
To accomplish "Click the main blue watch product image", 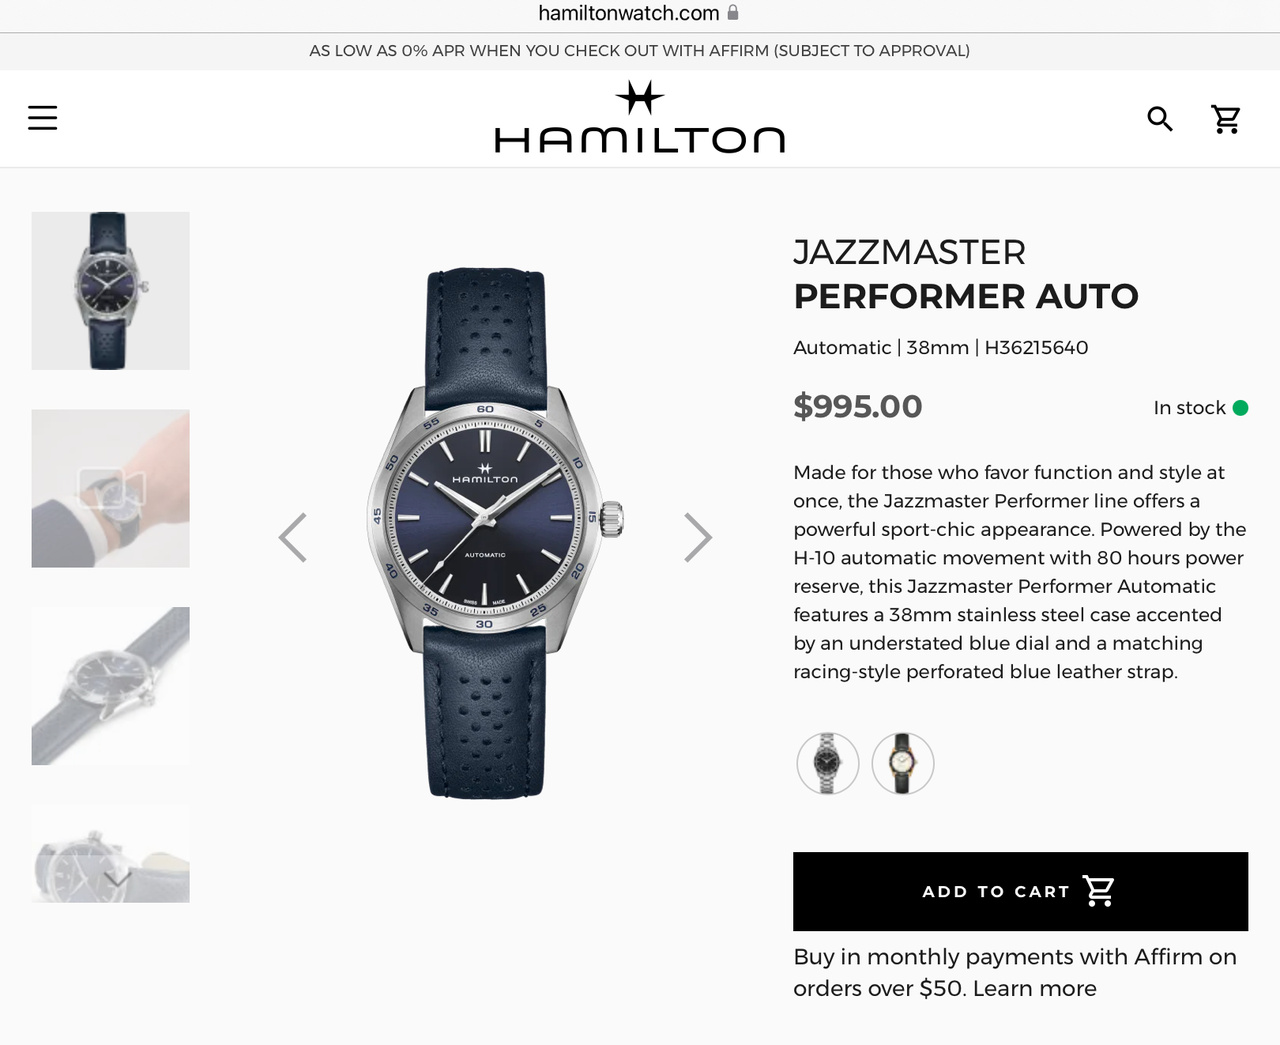I will click(495, 533).
